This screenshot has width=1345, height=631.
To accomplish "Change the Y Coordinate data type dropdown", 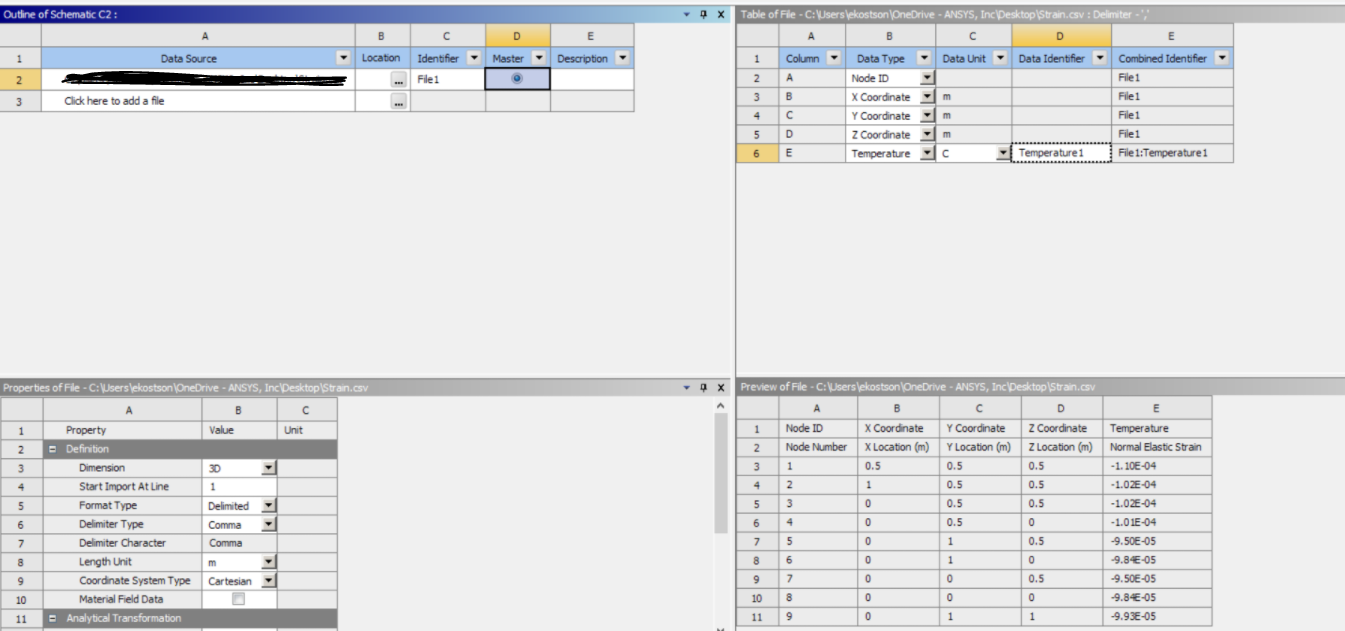I will click(926, 116).
